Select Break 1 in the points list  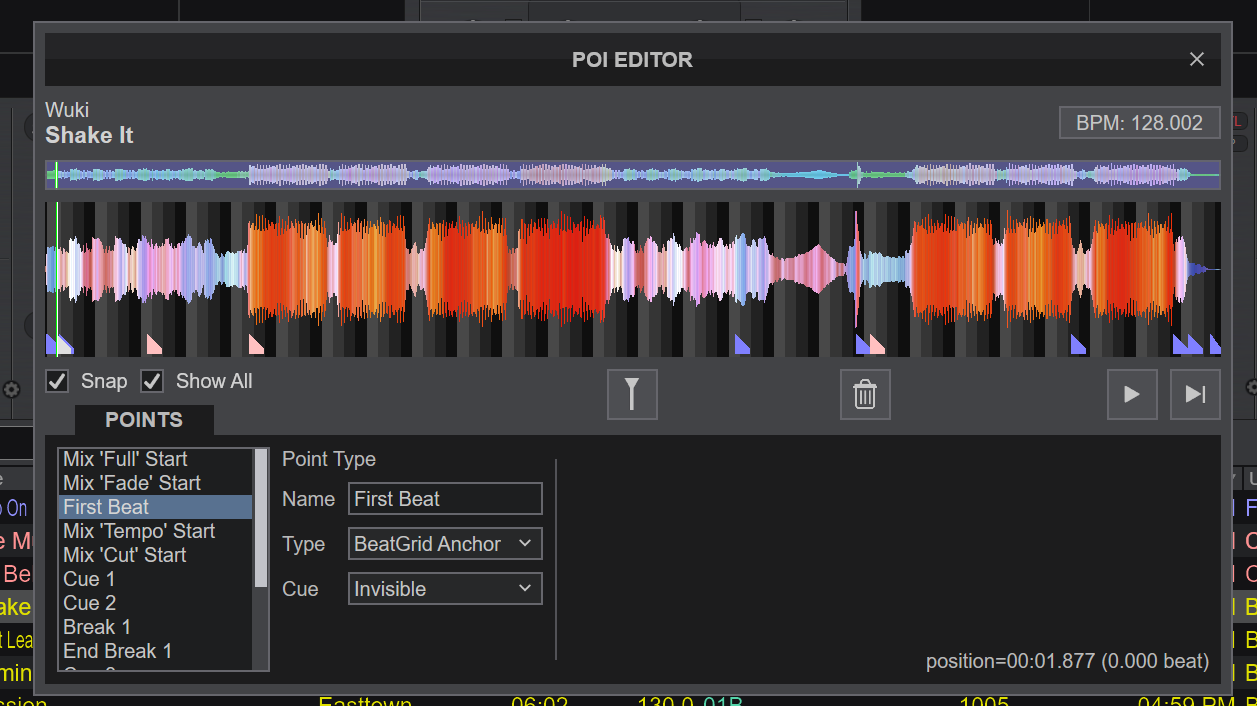(x=155, y=627)
